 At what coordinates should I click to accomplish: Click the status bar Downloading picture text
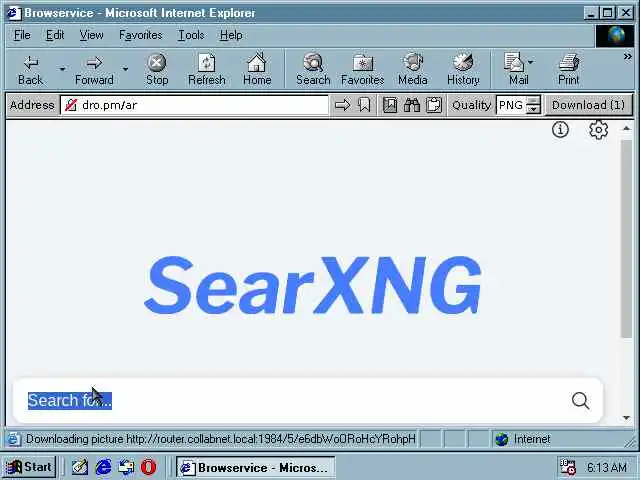point(220,439)
